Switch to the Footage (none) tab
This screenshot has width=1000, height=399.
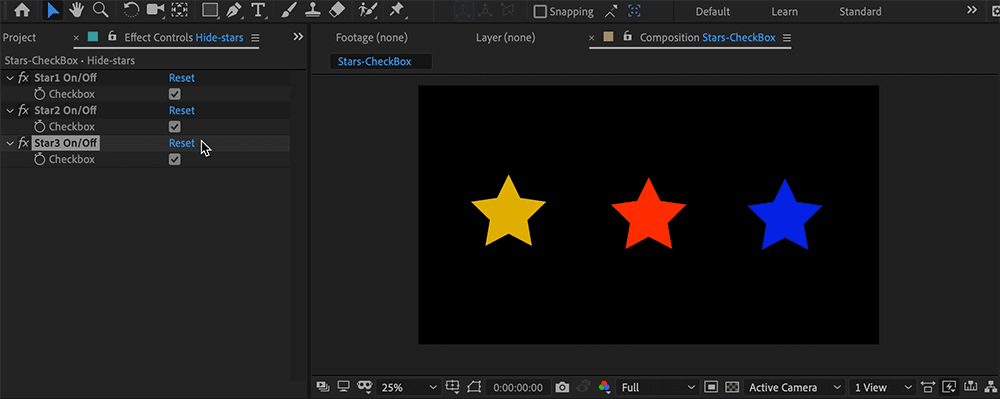coord(372,38)
